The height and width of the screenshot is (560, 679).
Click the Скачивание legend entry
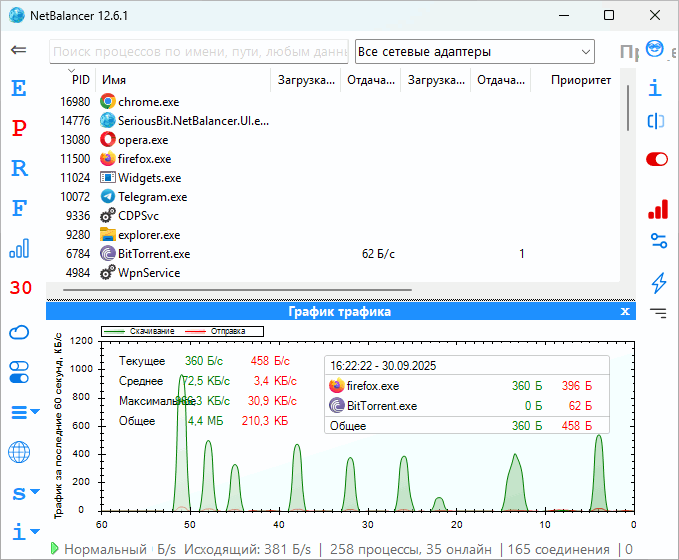[140, 331]
